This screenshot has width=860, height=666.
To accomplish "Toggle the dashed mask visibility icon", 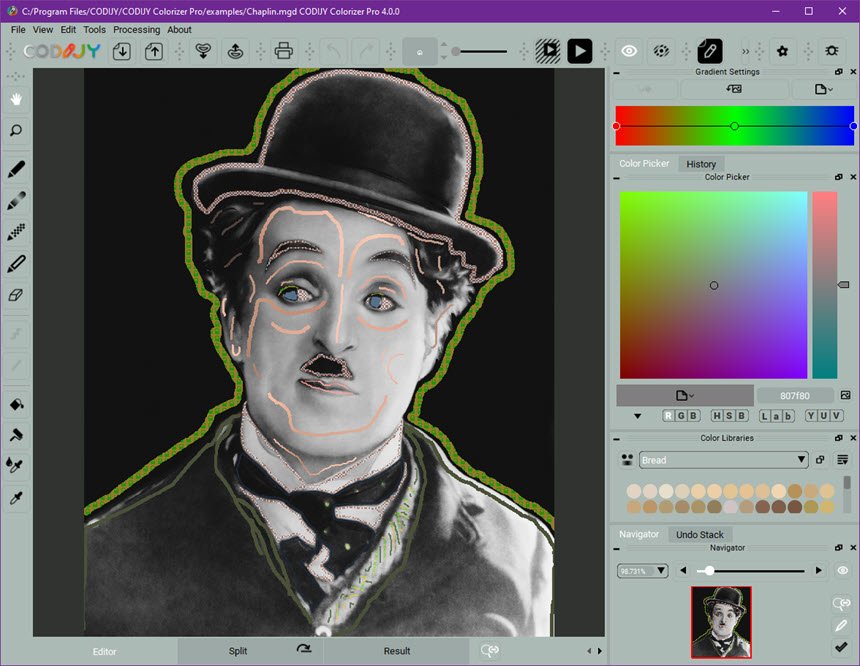I will point(661,52).
